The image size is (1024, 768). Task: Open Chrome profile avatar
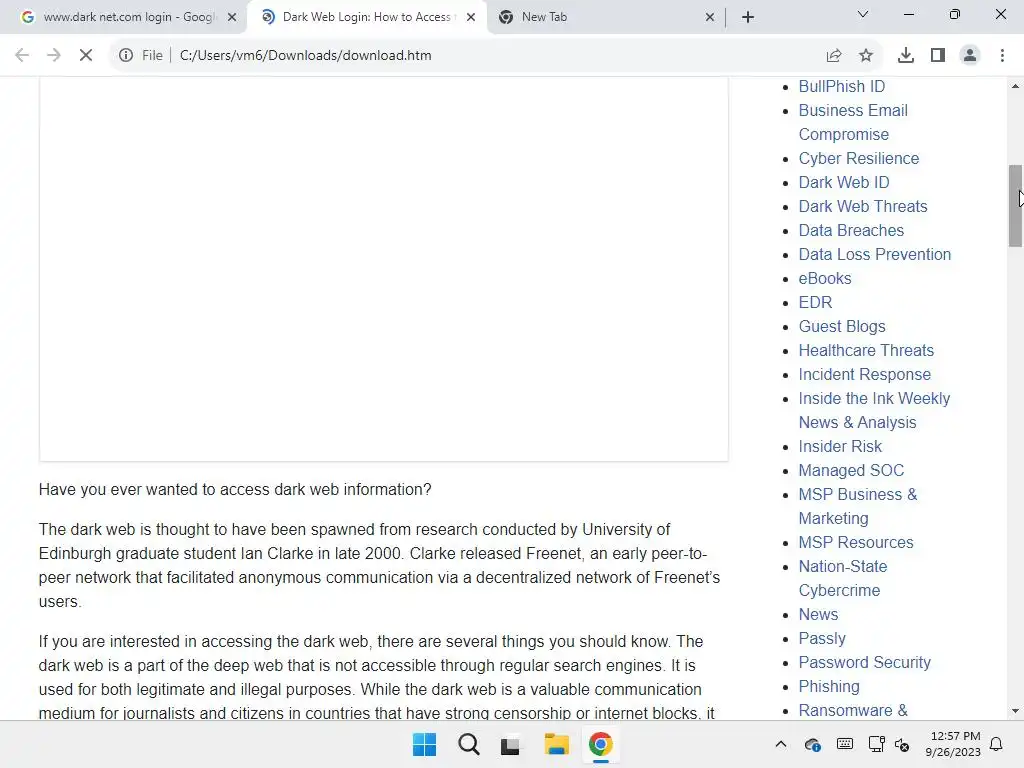(970, 56)
